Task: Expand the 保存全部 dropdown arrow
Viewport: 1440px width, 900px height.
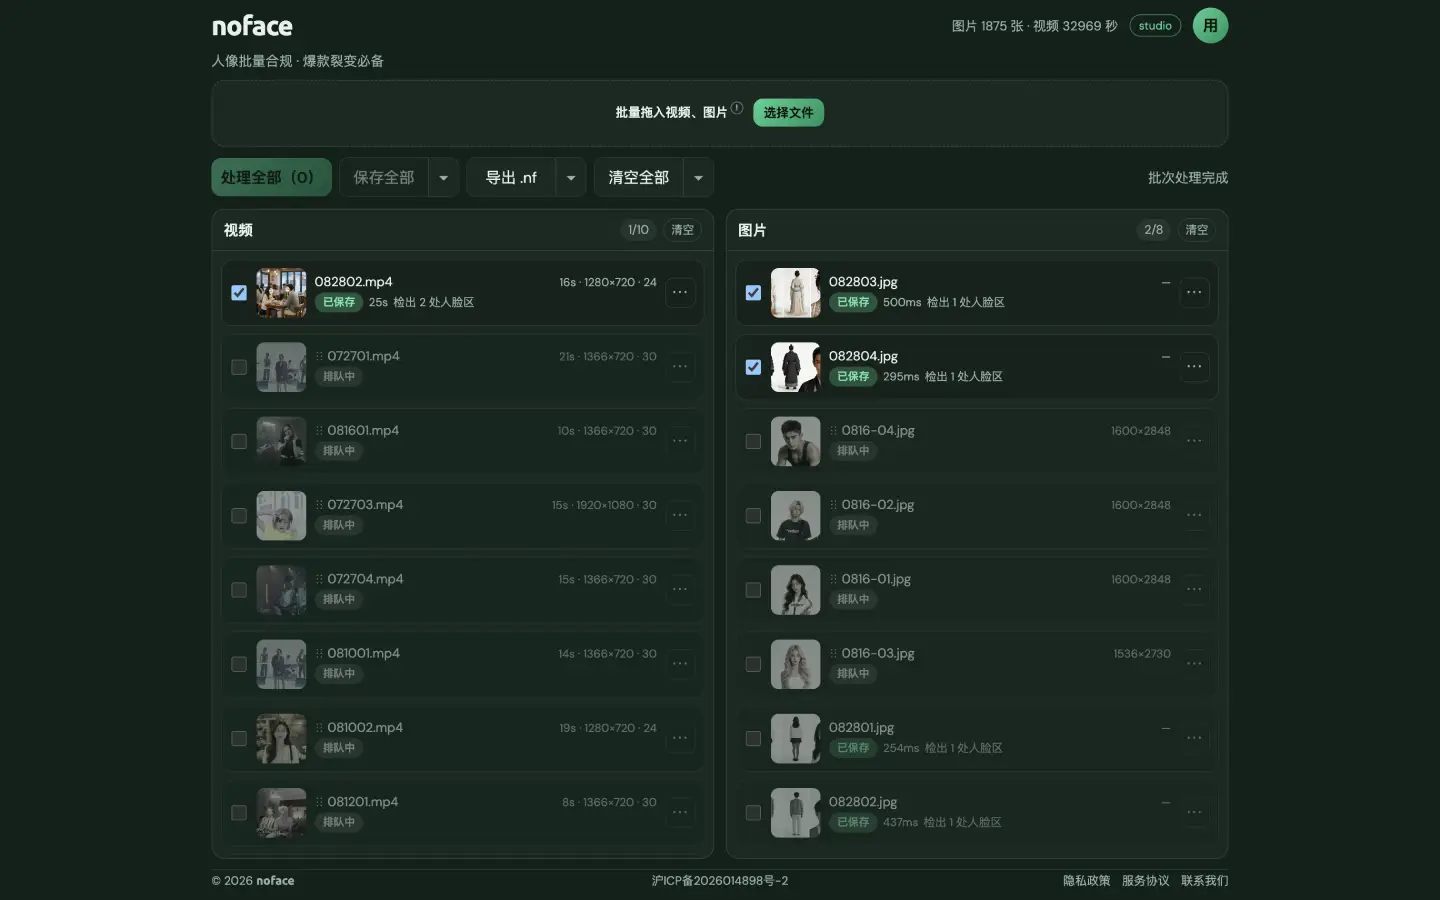Action: pos(444,178)
